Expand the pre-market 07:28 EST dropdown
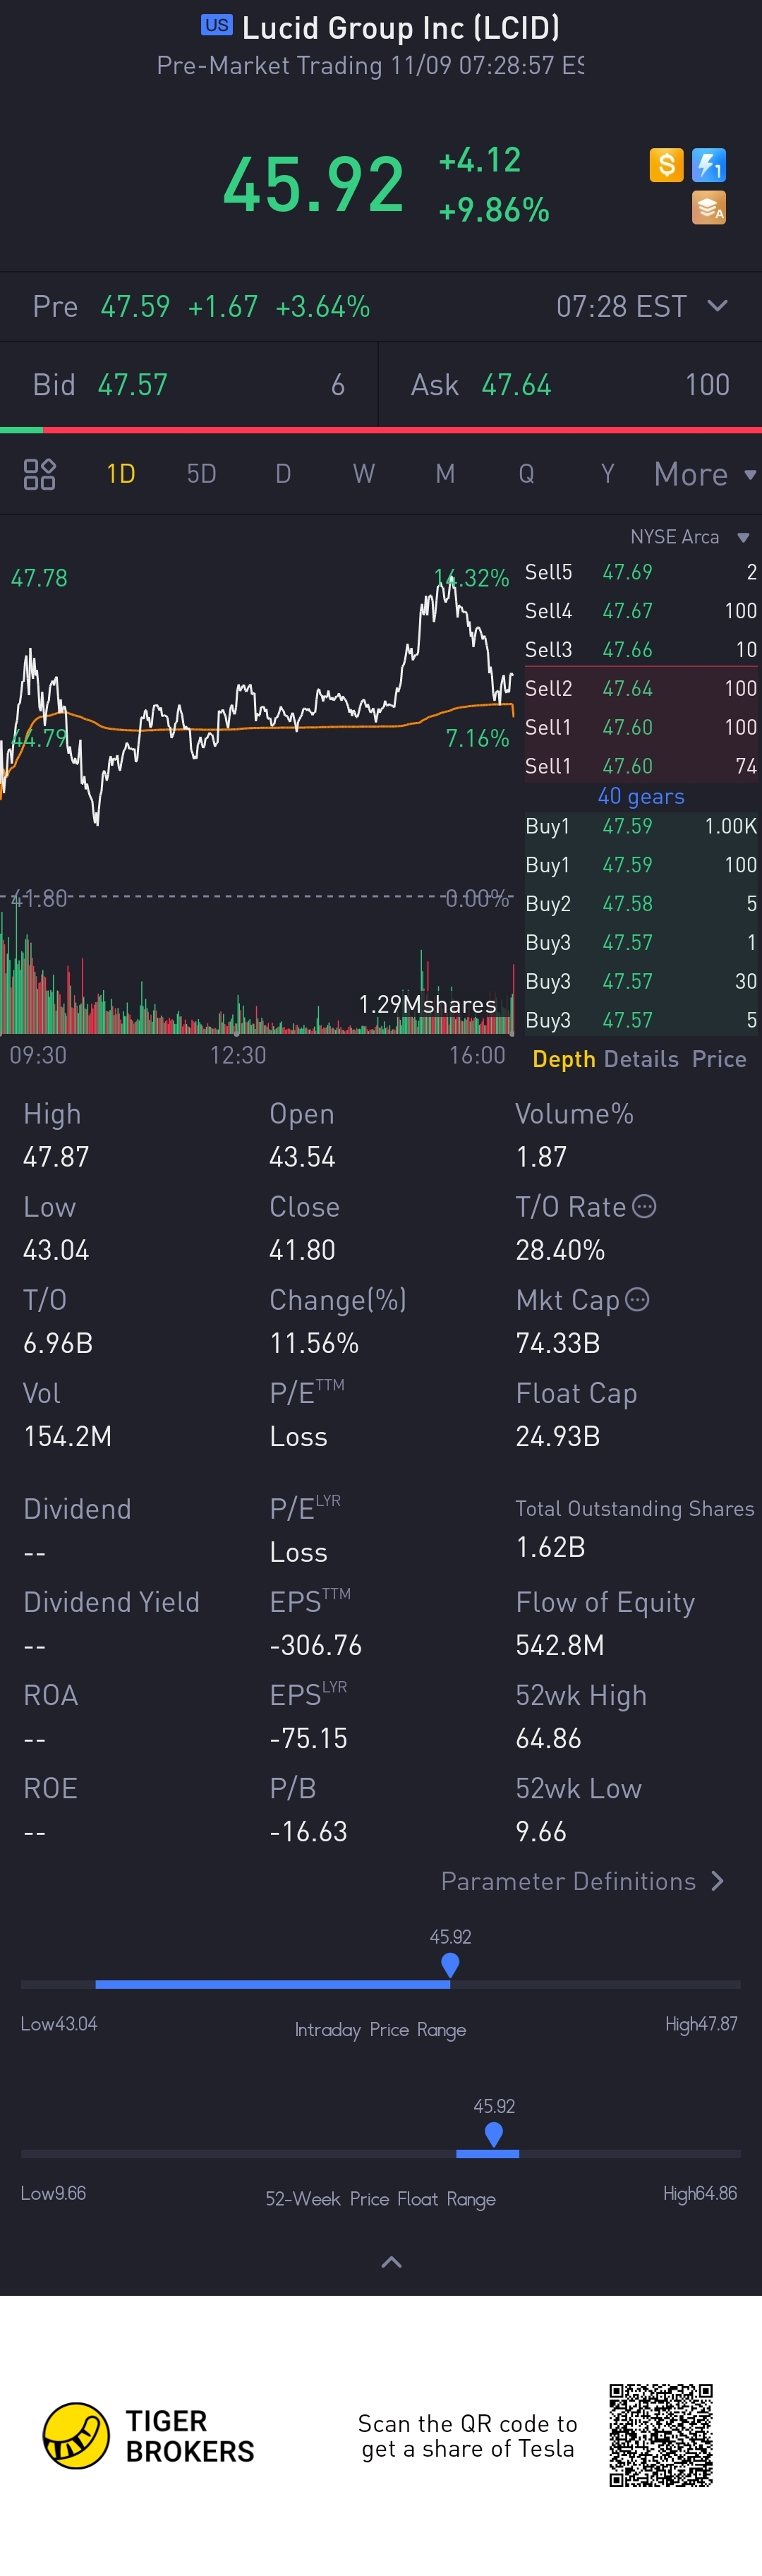Screen dimensions: 762x2576 tap(717, 306)
